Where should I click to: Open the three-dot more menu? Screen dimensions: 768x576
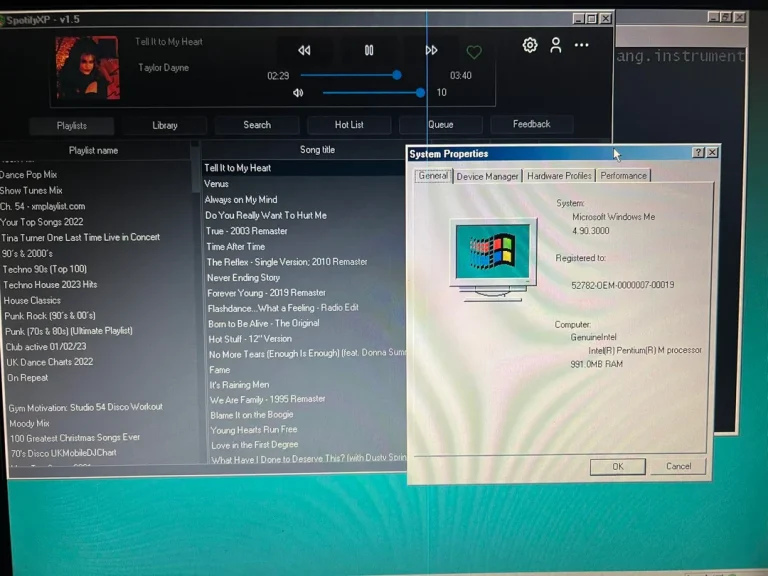click(581, 45)
